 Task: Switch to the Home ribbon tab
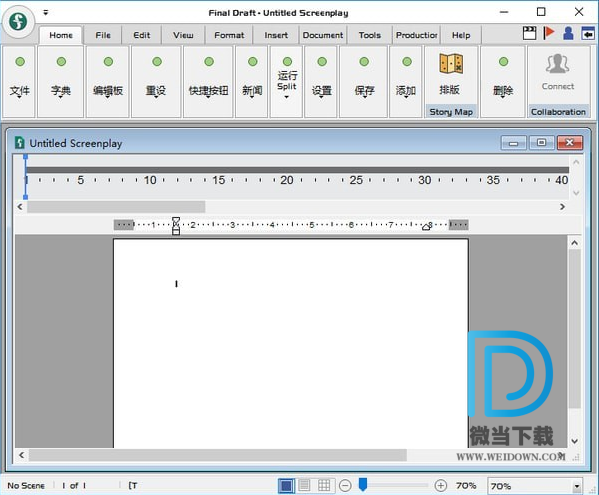[x=61, y=35]
